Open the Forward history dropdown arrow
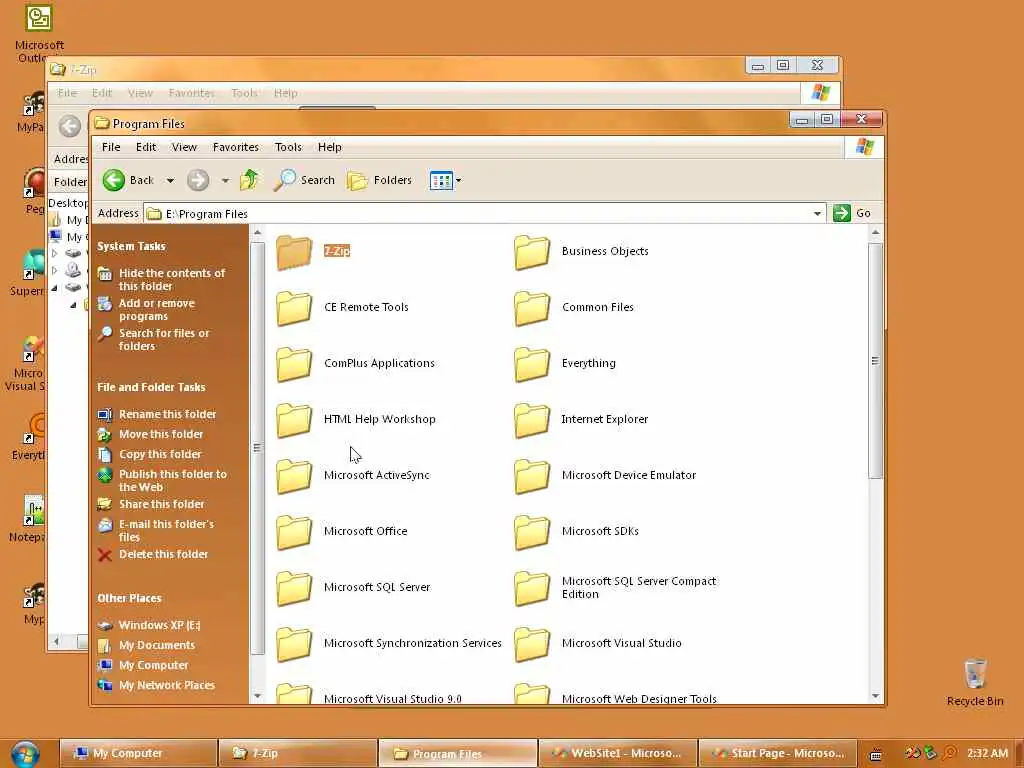 tap(225, 181)
